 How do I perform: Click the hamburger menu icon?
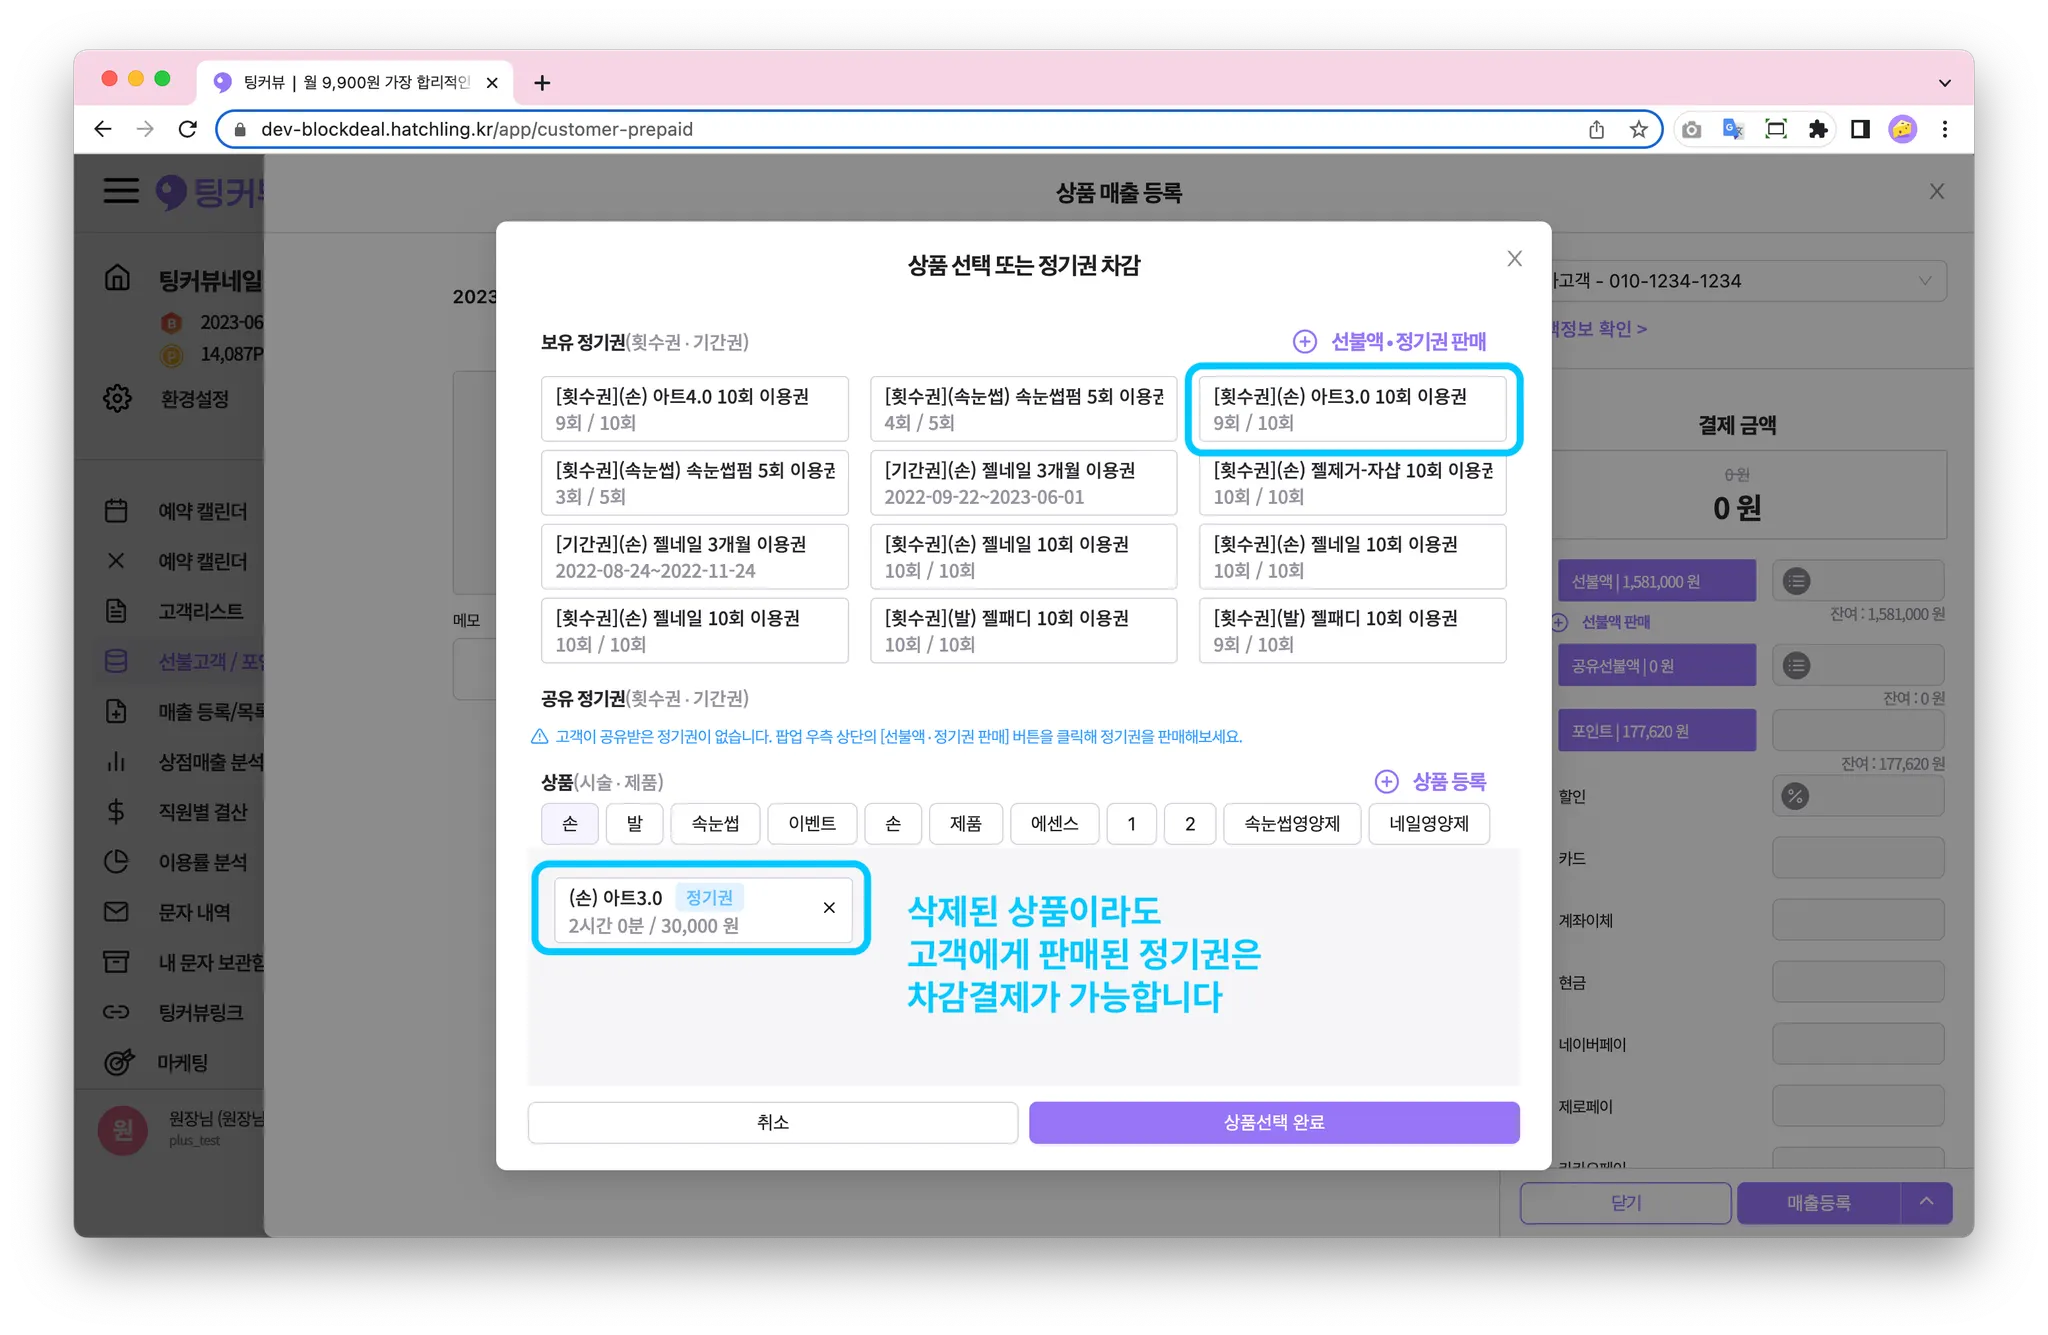point(121,190)
